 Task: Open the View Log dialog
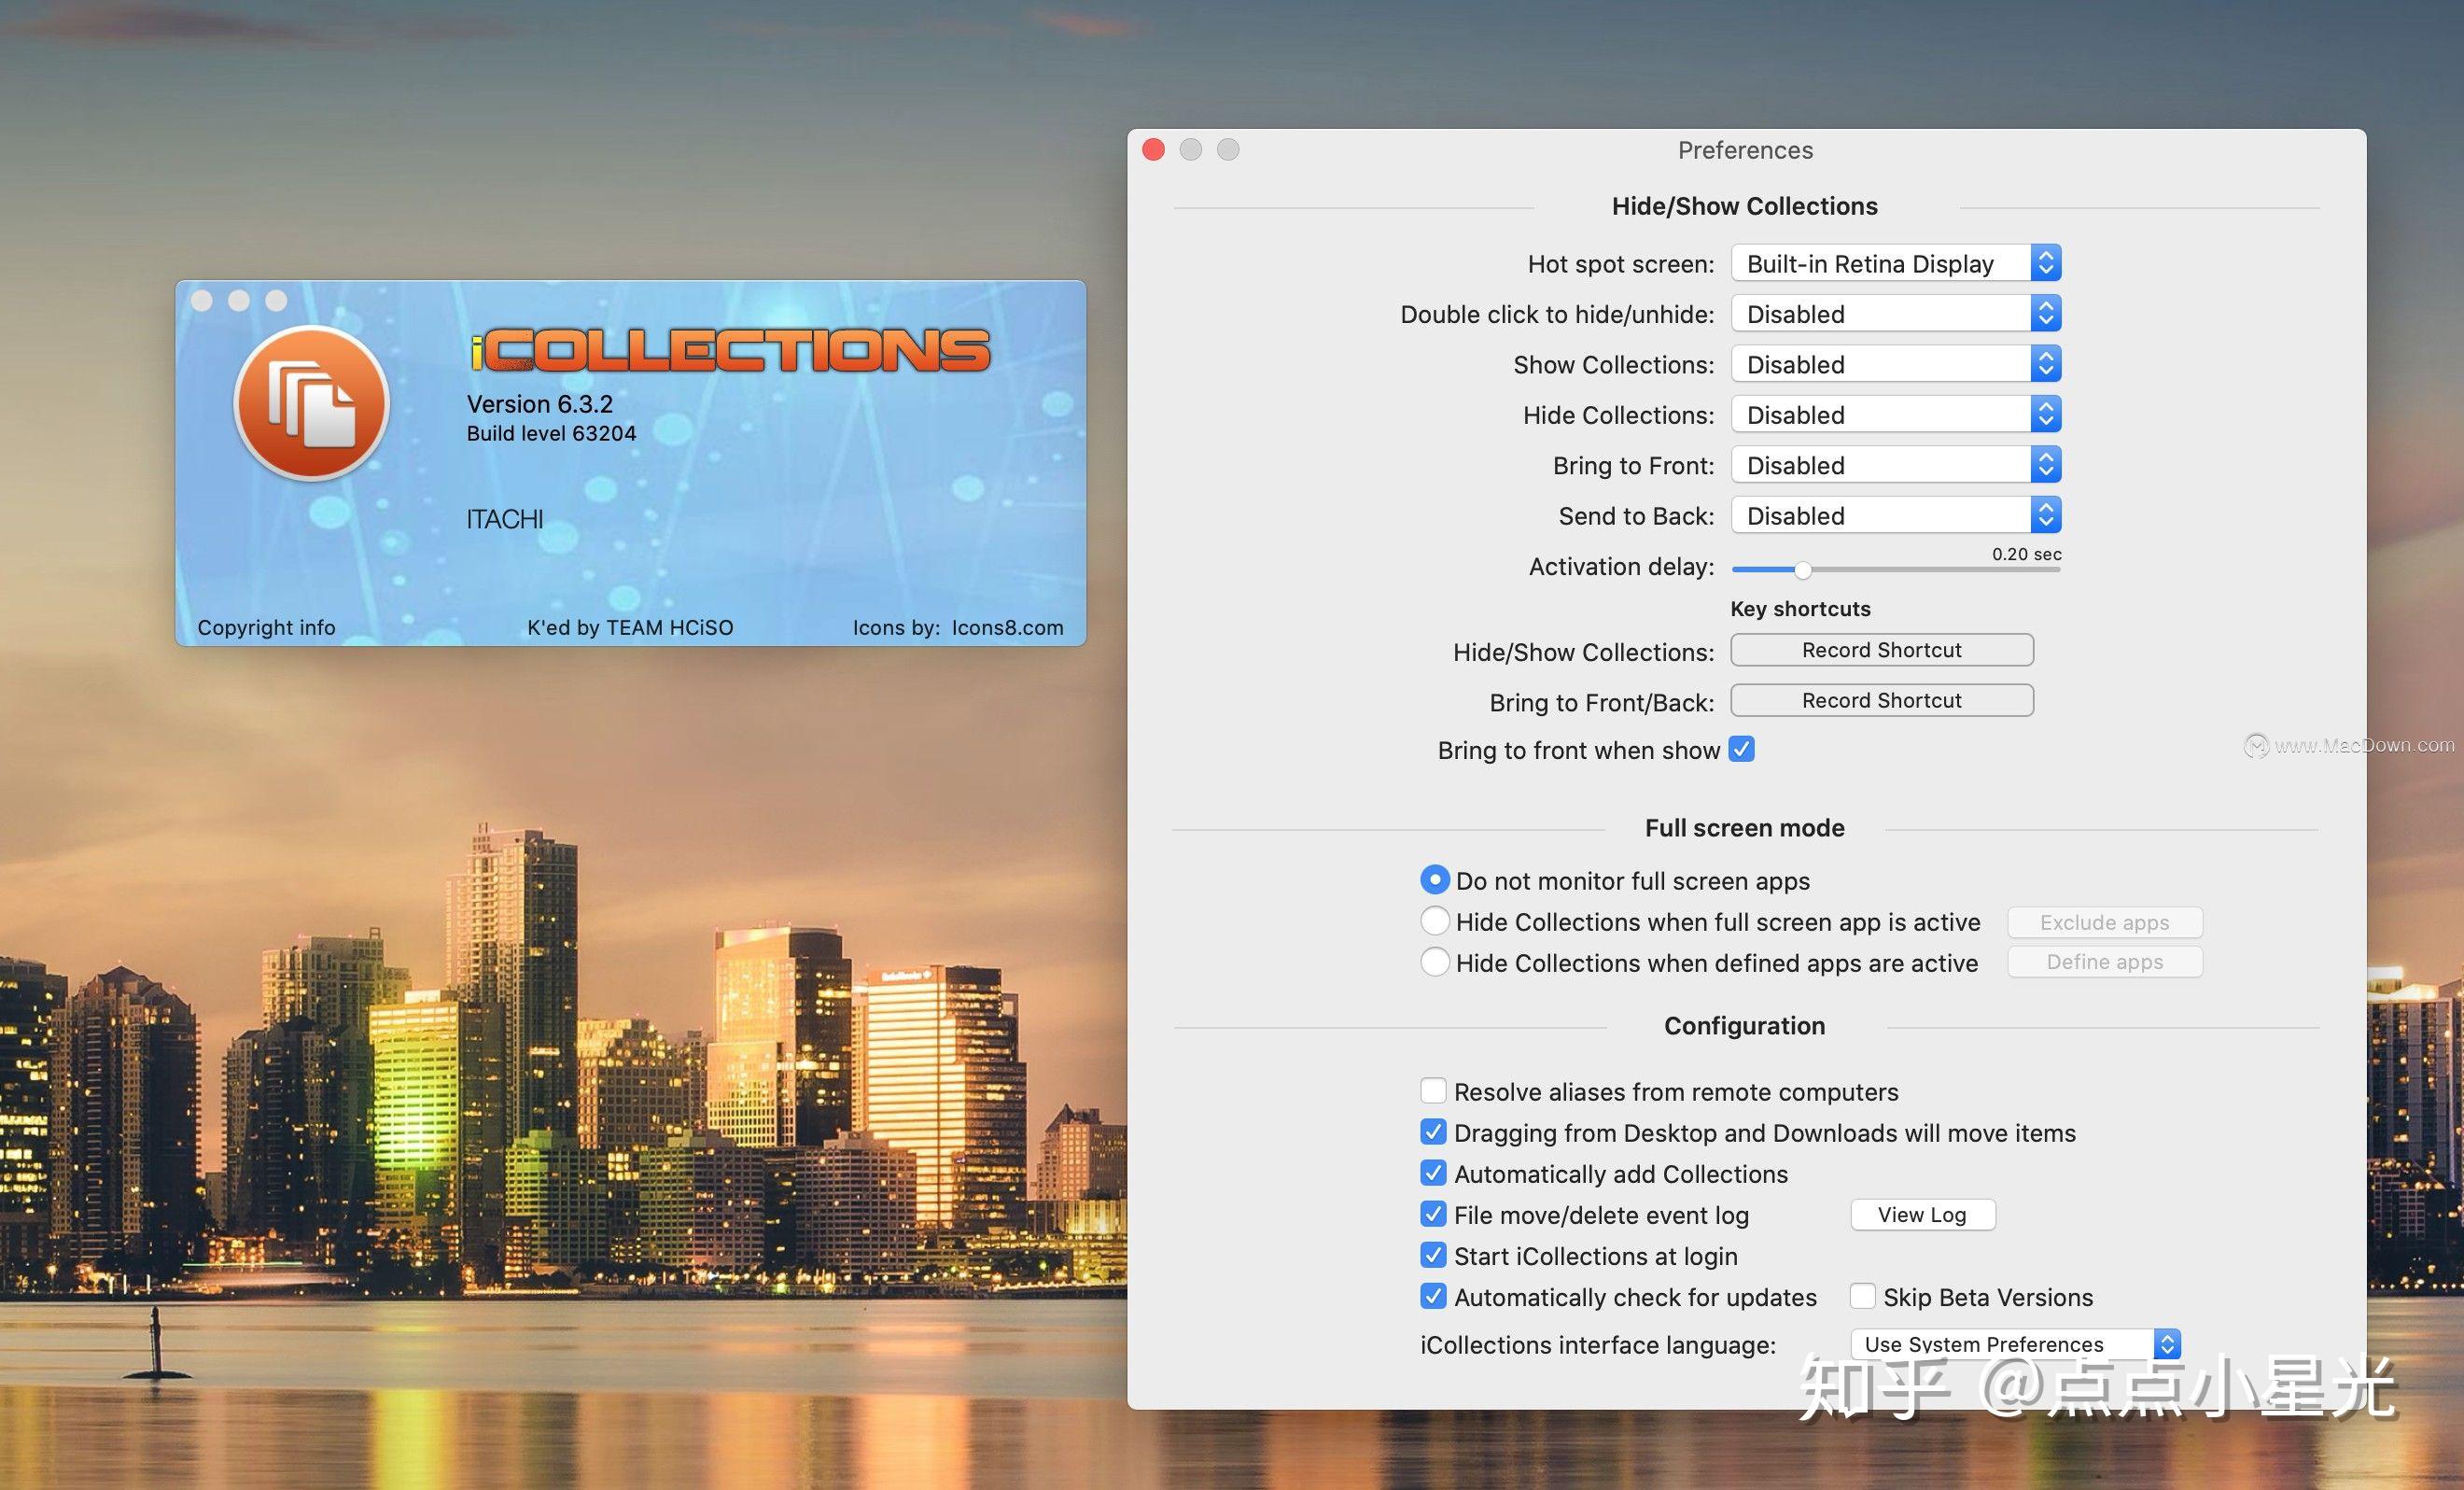1922,1214
